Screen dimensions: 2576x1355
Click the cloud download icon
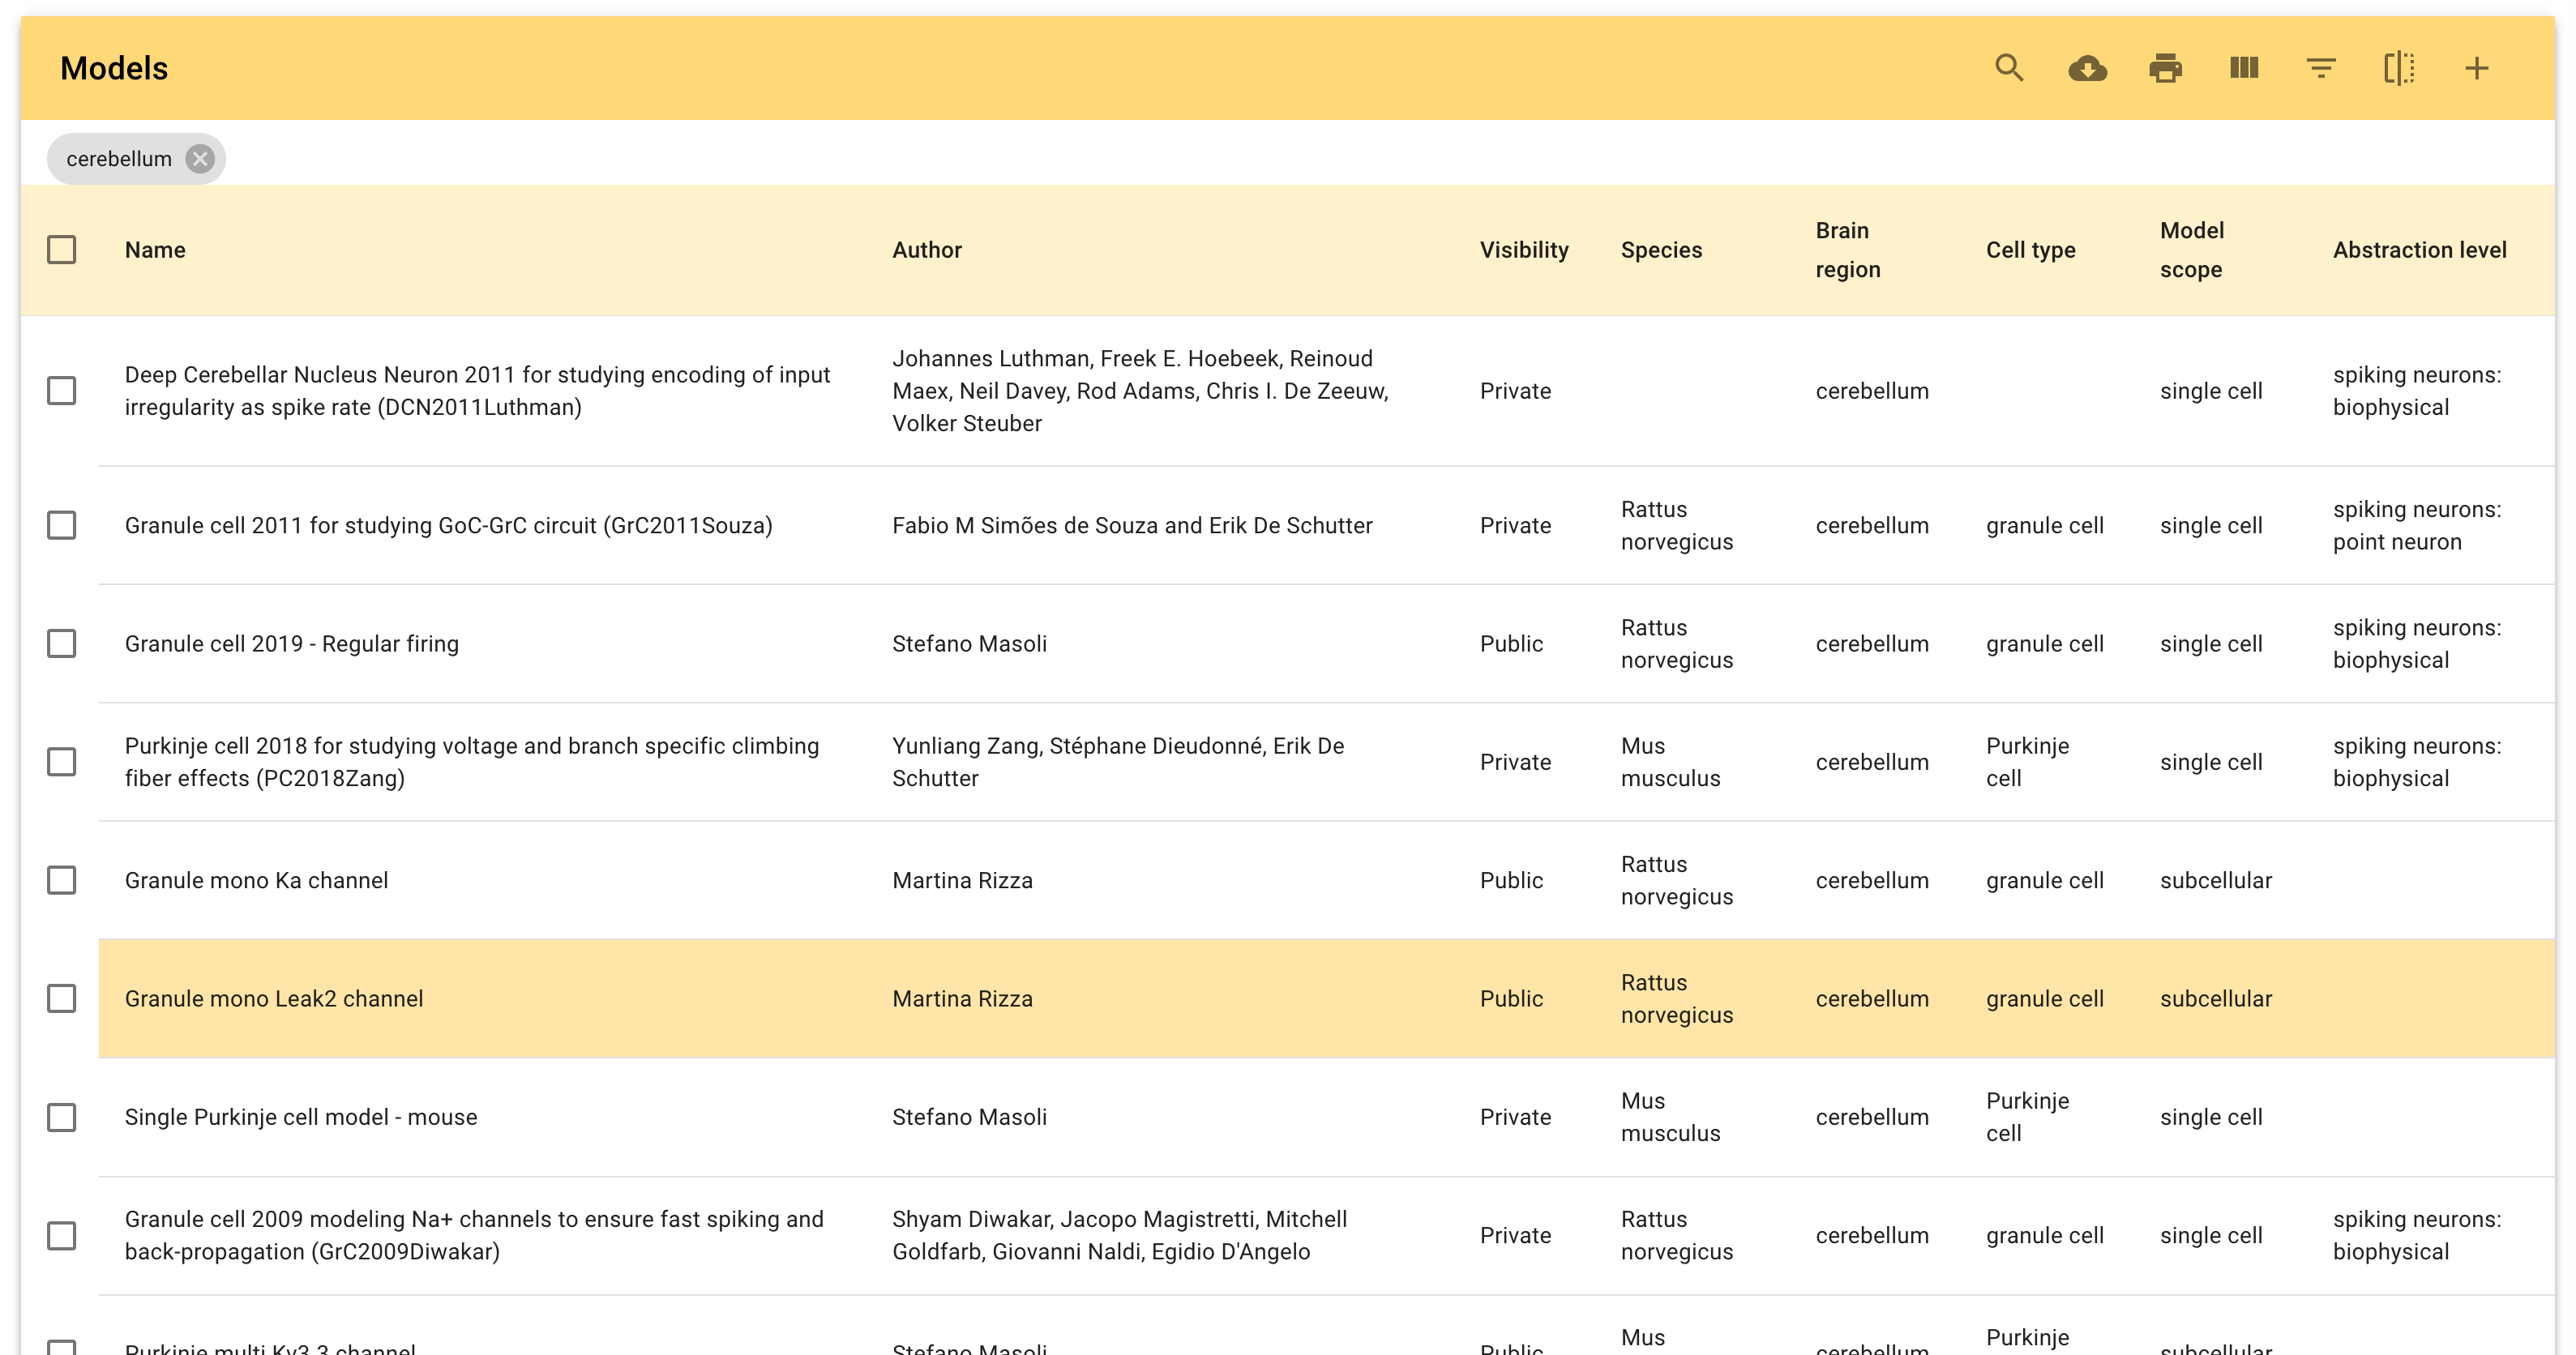(x=2087, y=68)
